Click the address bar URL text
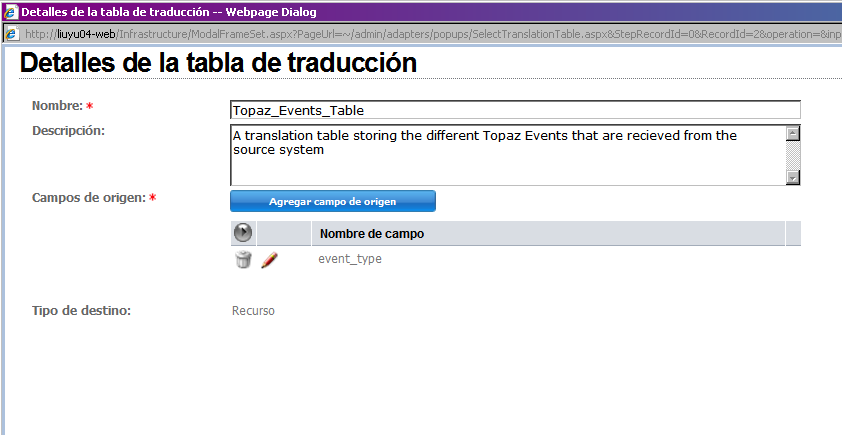 [x=433, y=34]
